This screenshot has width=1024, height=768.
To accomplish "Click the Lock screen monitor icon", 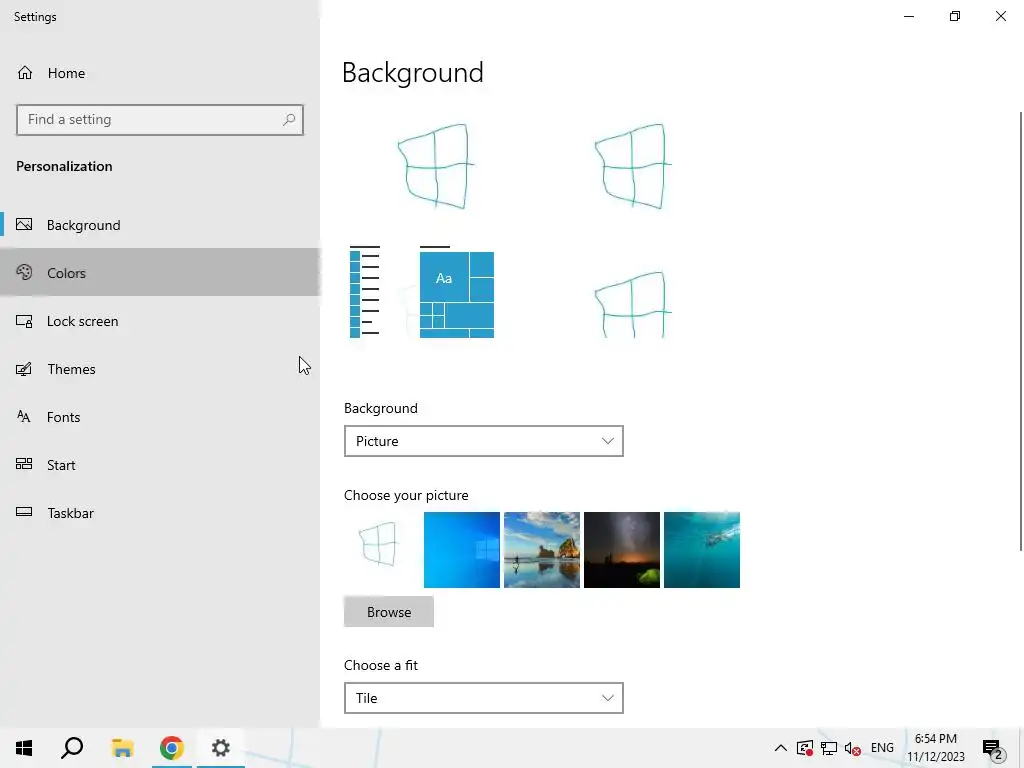I will tap(24, 321).
